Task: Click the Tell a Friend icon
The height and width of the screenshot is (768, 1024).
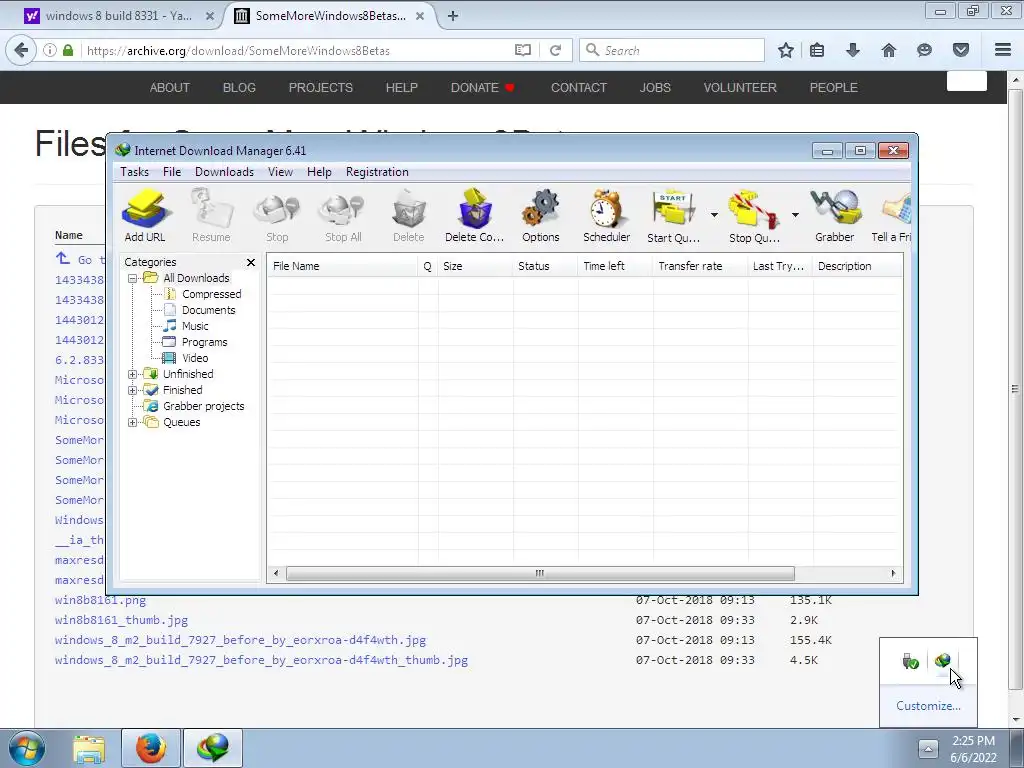Action: pyautogui.click(x=892, y=216)
